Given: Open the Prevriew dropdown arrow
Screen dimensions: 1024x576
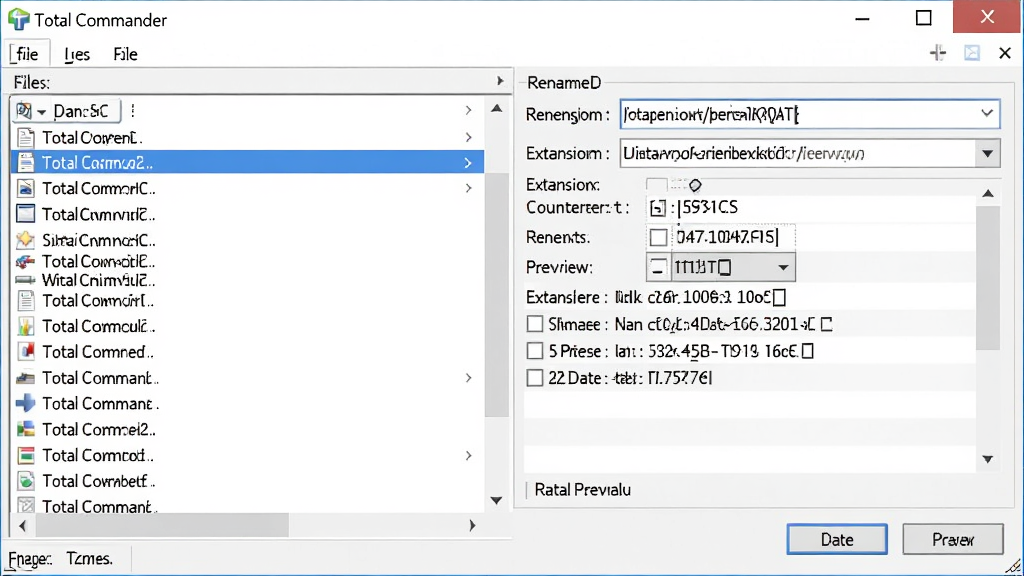Looking at the screenshot, I should (x=783, y=267).
